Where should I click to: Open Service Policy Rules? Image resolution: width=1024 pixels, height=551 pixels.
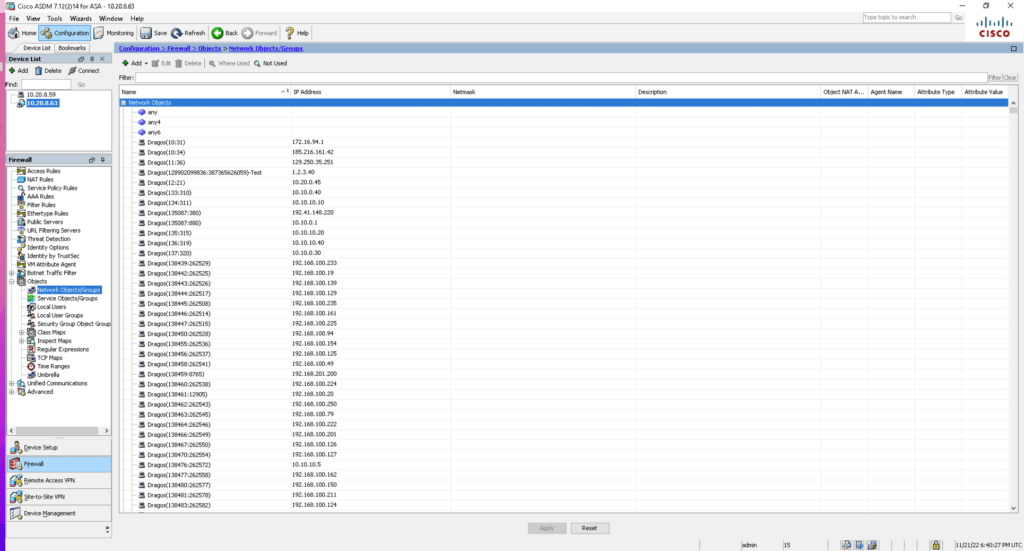tap(52, 188)
